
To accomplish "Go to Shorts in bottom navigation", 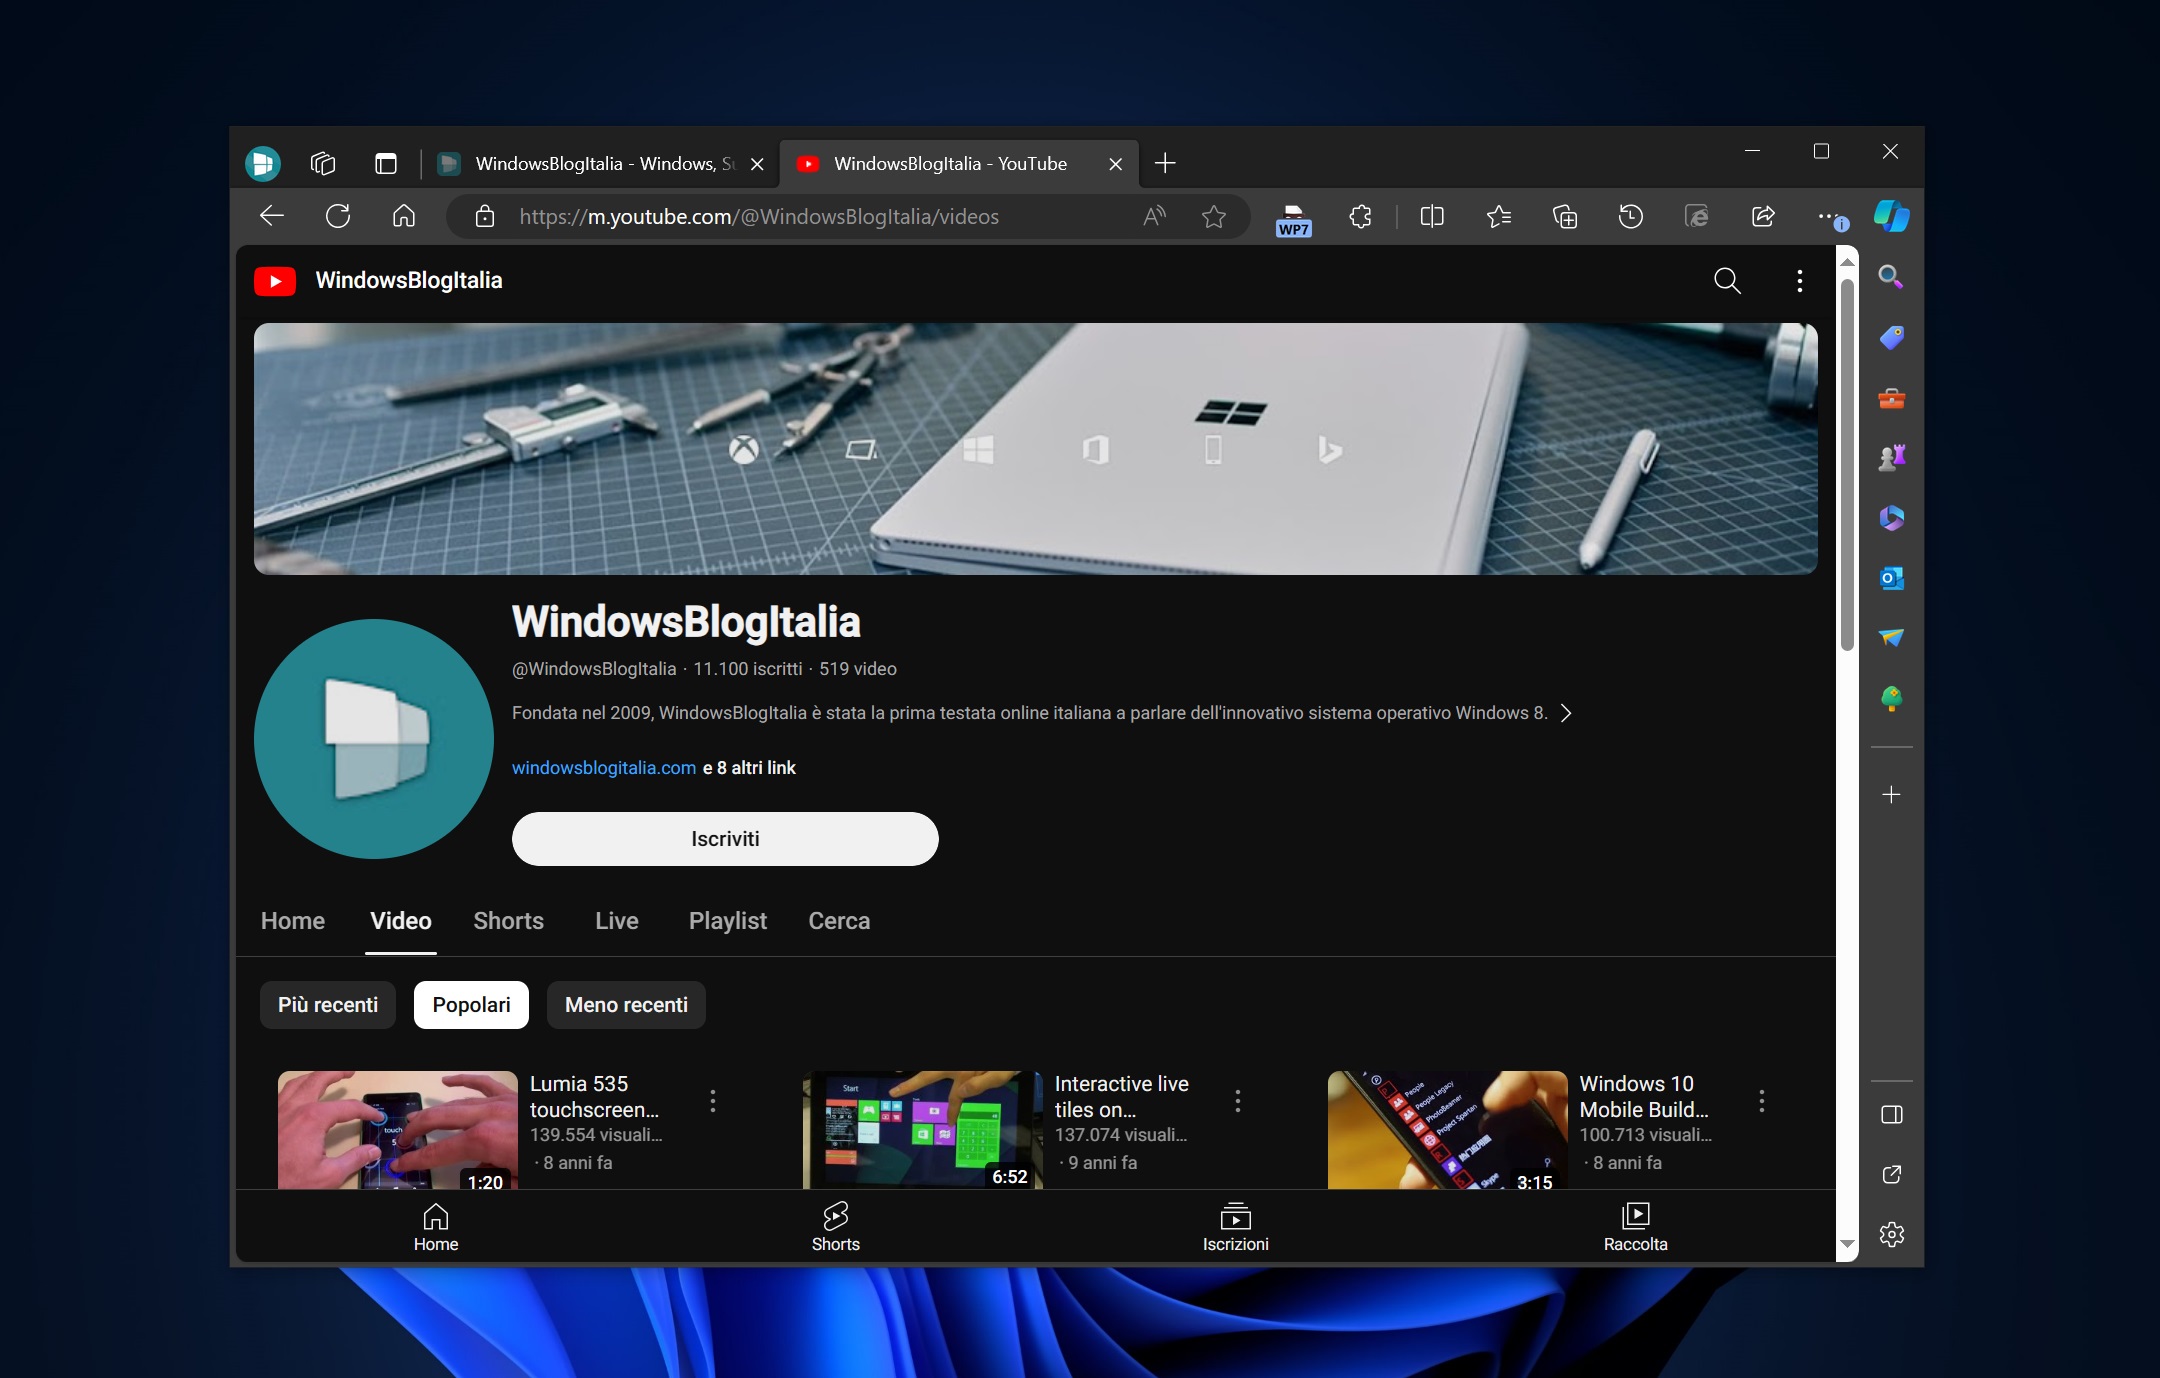I will pyautogui.click(x=836, y=1227).
